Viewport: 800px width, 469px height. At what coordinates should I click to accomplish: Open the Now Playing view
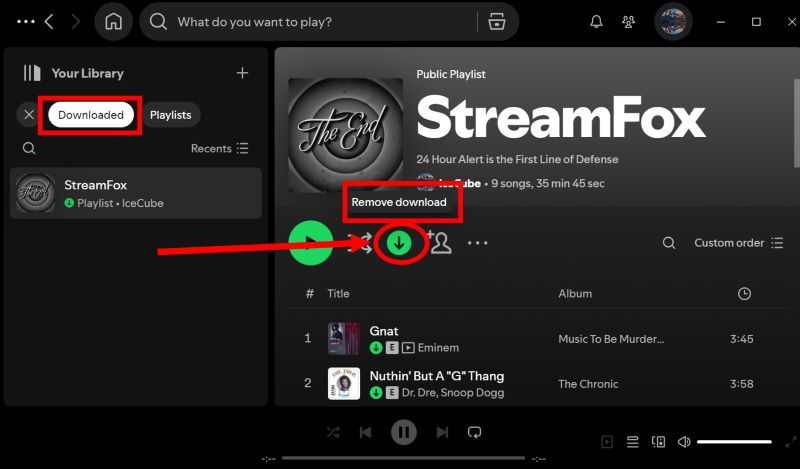point(607,442)
